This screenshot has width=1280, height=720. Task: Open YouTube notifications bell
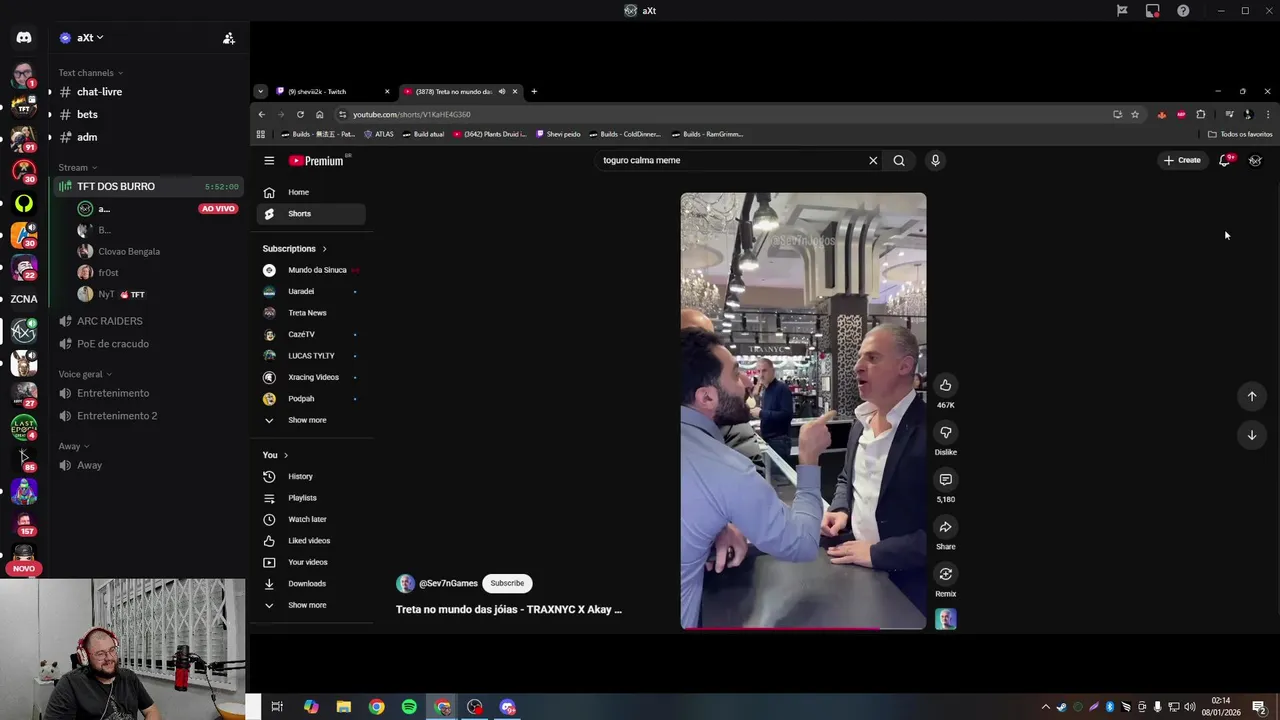coord(1224,160)
